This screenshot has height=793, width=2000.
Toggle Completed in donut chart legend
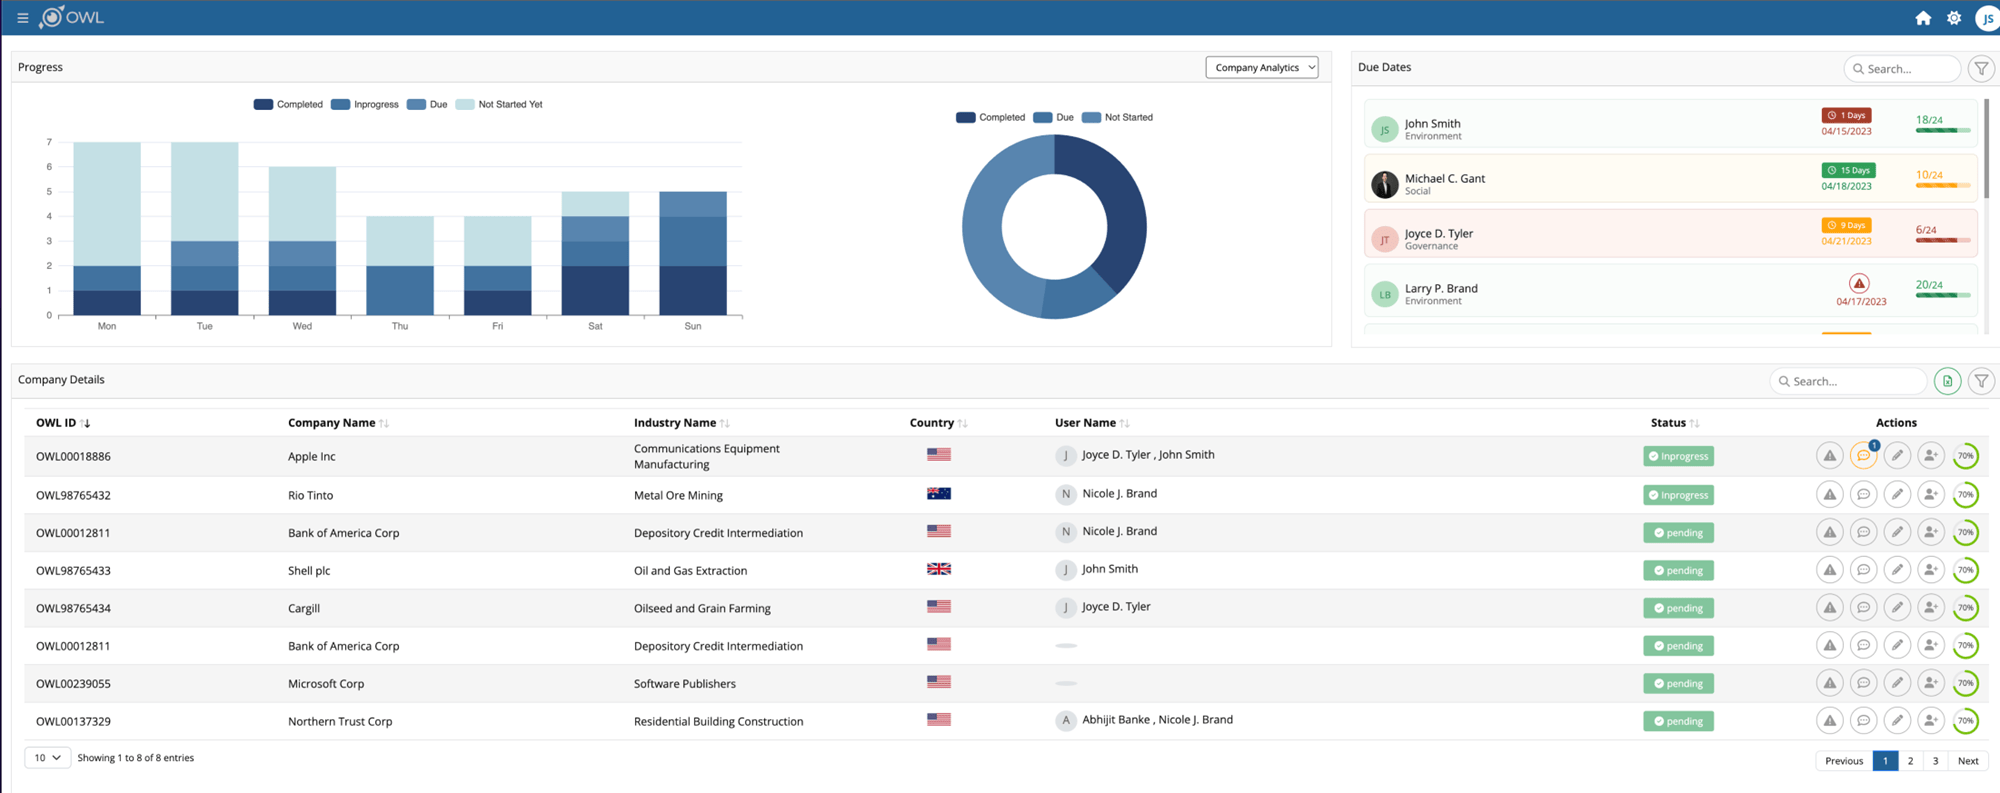[990, 117]
